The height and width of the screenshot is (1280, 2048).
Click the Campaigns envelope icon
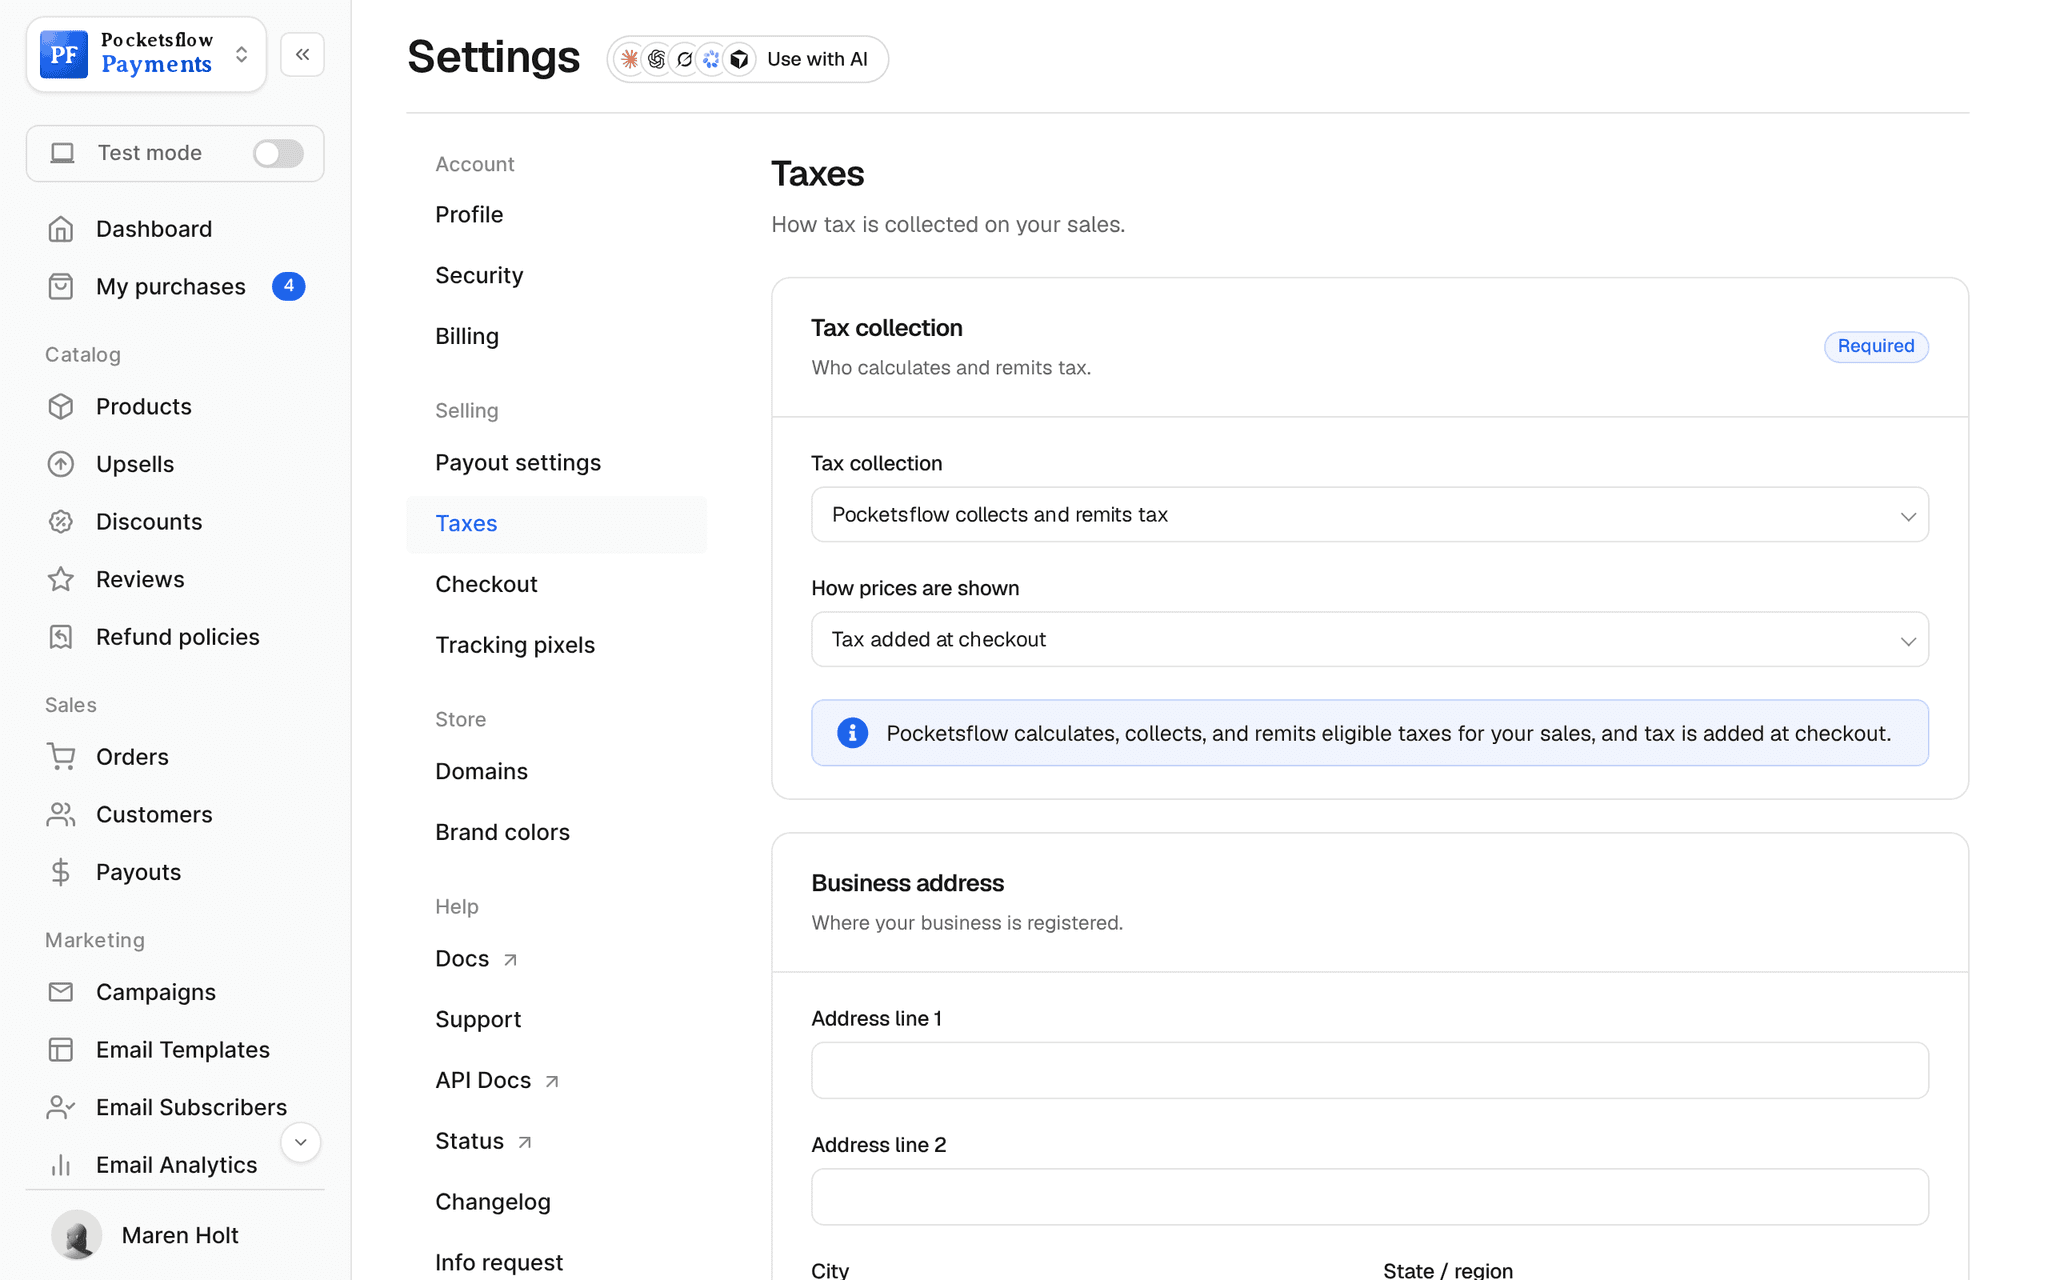(61, 992)
